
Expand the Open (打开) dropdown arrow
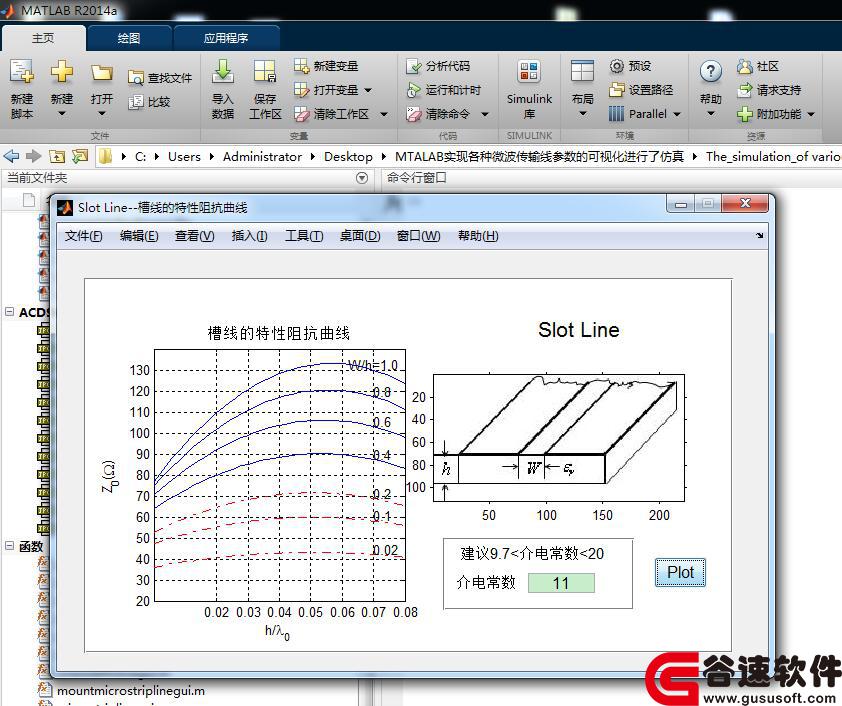(101, 114)
